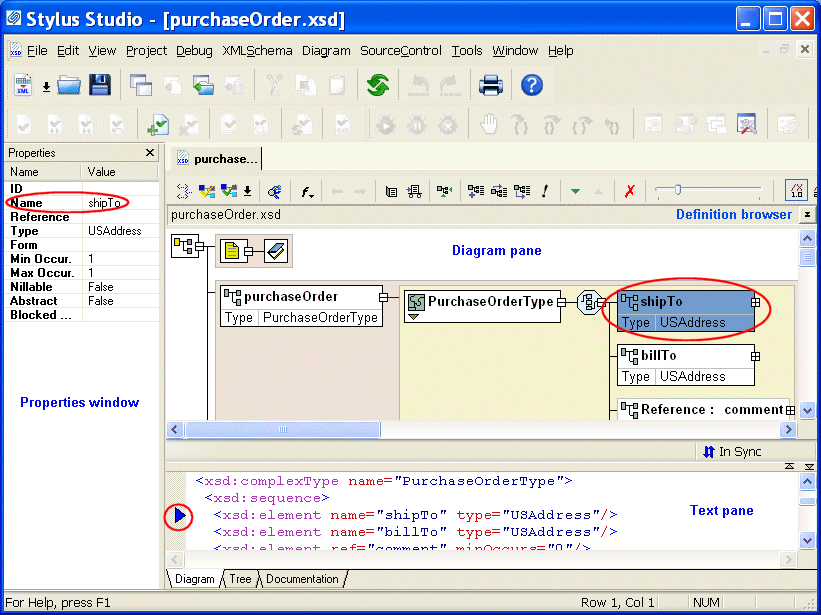
Task: Switch to the Tree tab
Action: coord(240,579)
